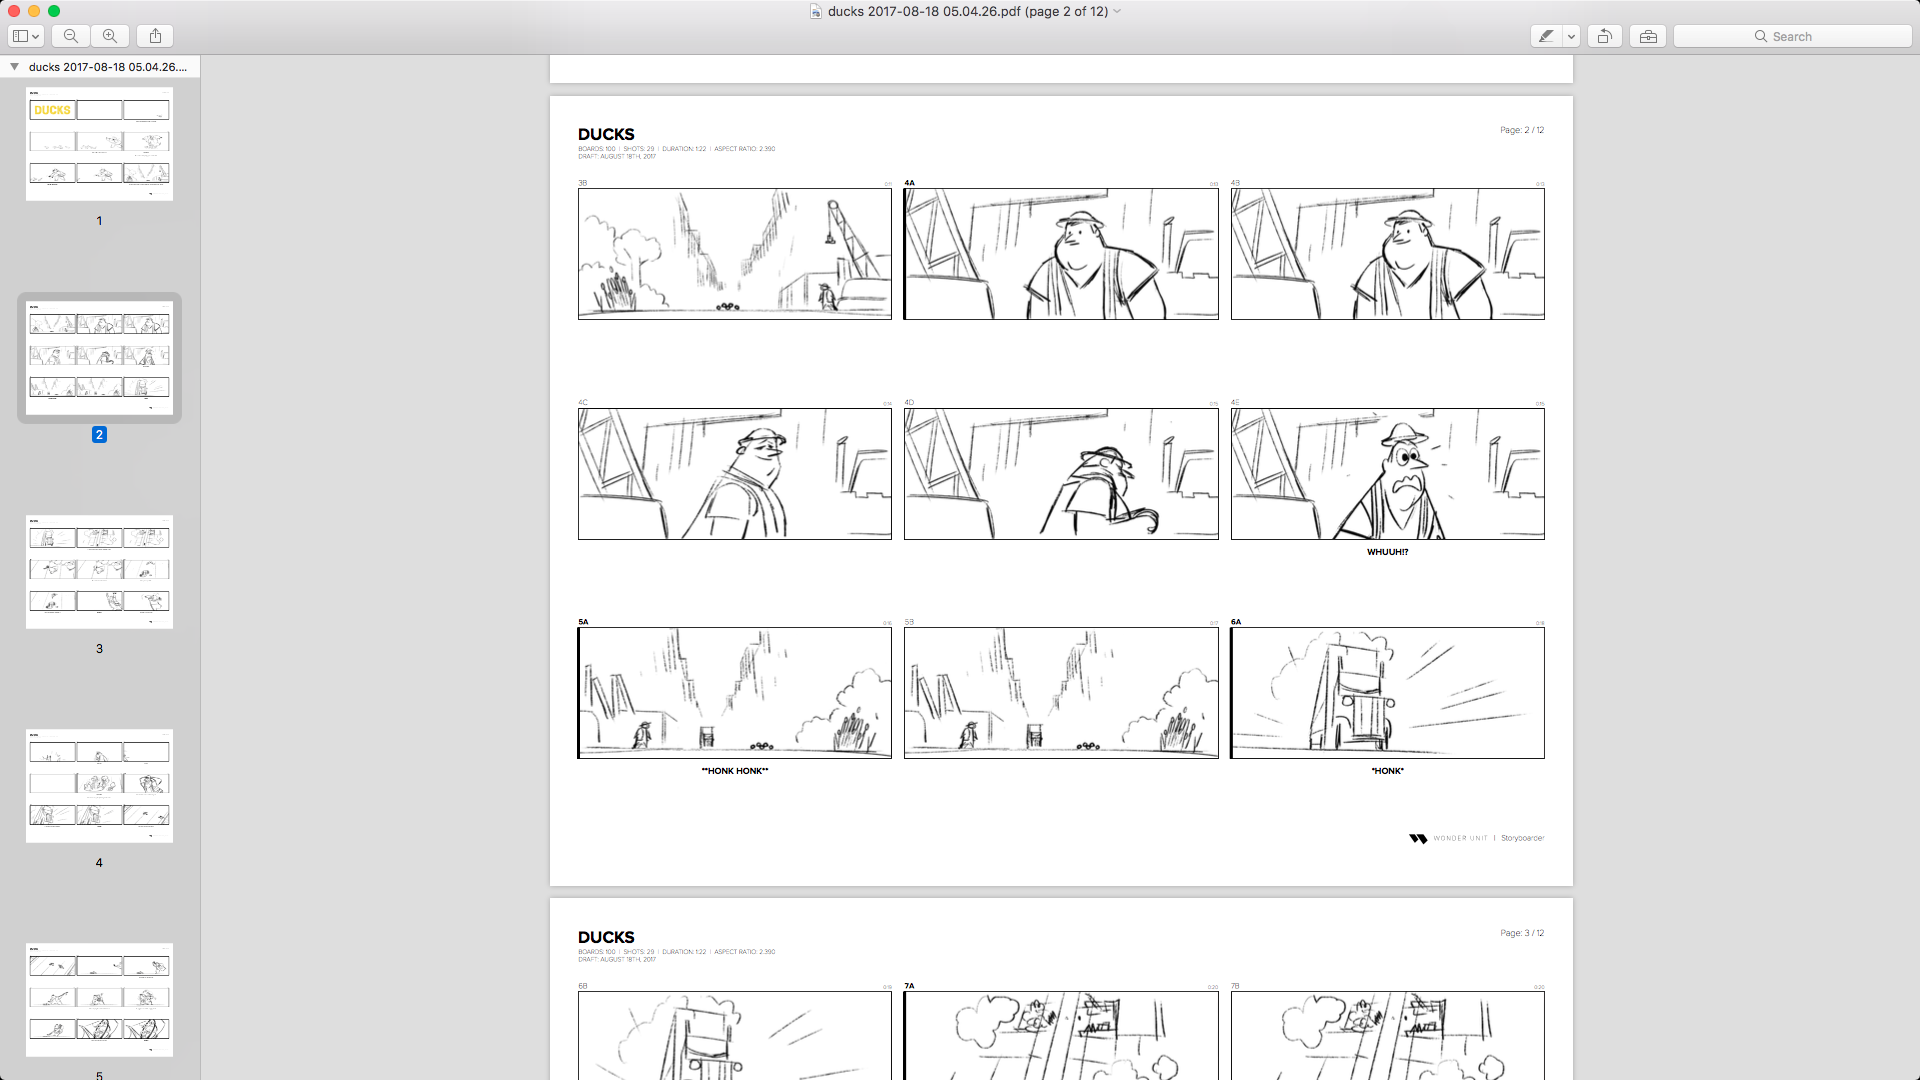This screenshot has width=1920, height=1080.
Task: Click the zoom in magnifier icon
Action: coord(111,36)
